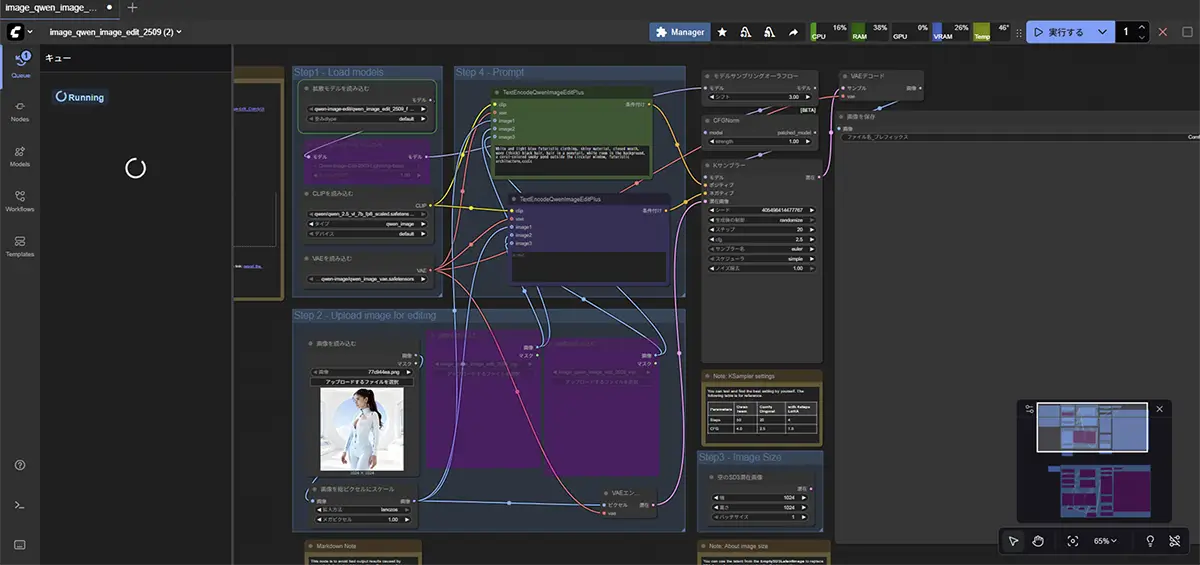Toggle link visibility icon in canvas toolbar
Image resolution: width=1200 pixels, height=565 pixels.
tap(1175, 541)
